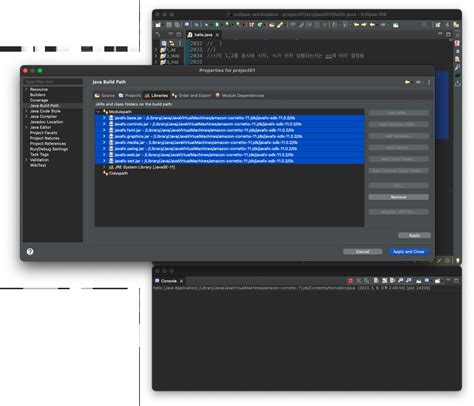
Task: Click the Apply button
Action: tap(414, 235)
